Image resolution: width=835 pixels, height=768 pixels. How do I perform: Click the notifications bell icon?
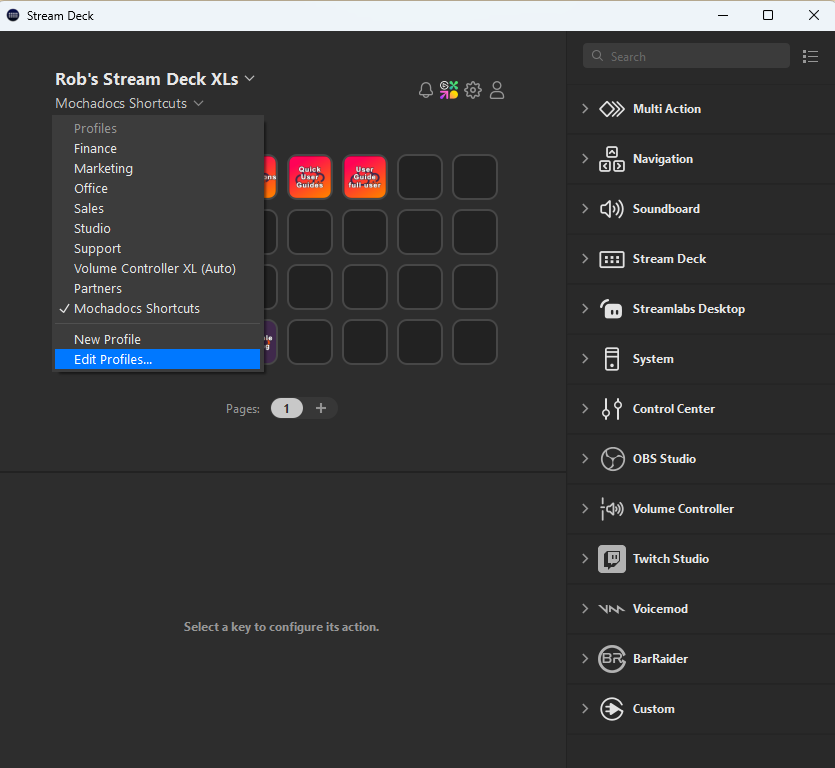click(426, 89)
